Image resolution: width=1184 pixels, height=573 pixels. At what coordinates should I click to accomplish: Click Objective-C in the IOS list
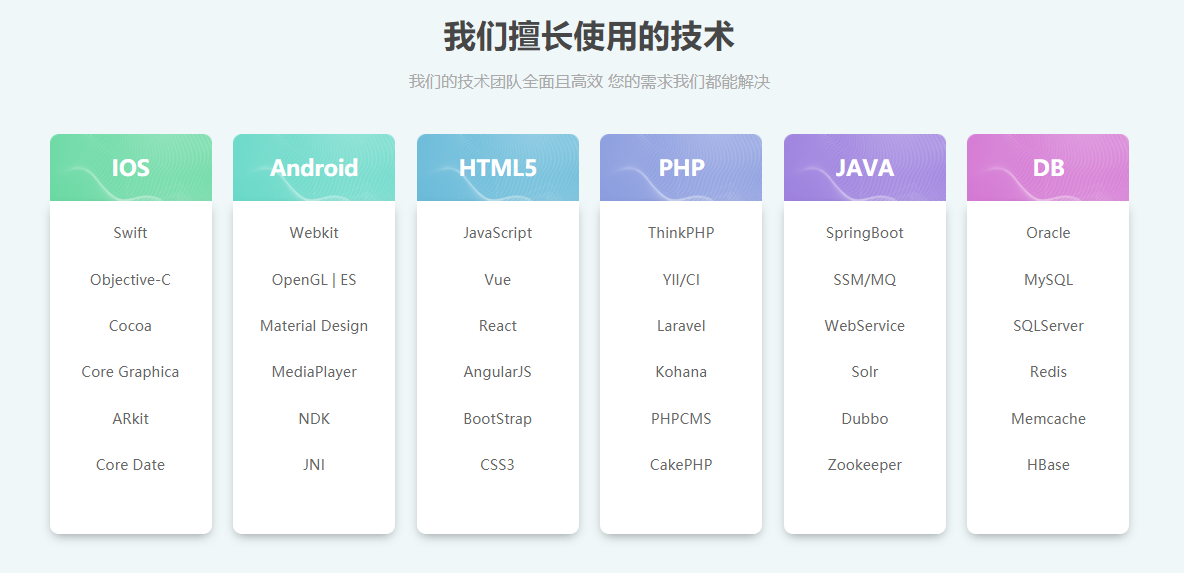coord(131,280)
